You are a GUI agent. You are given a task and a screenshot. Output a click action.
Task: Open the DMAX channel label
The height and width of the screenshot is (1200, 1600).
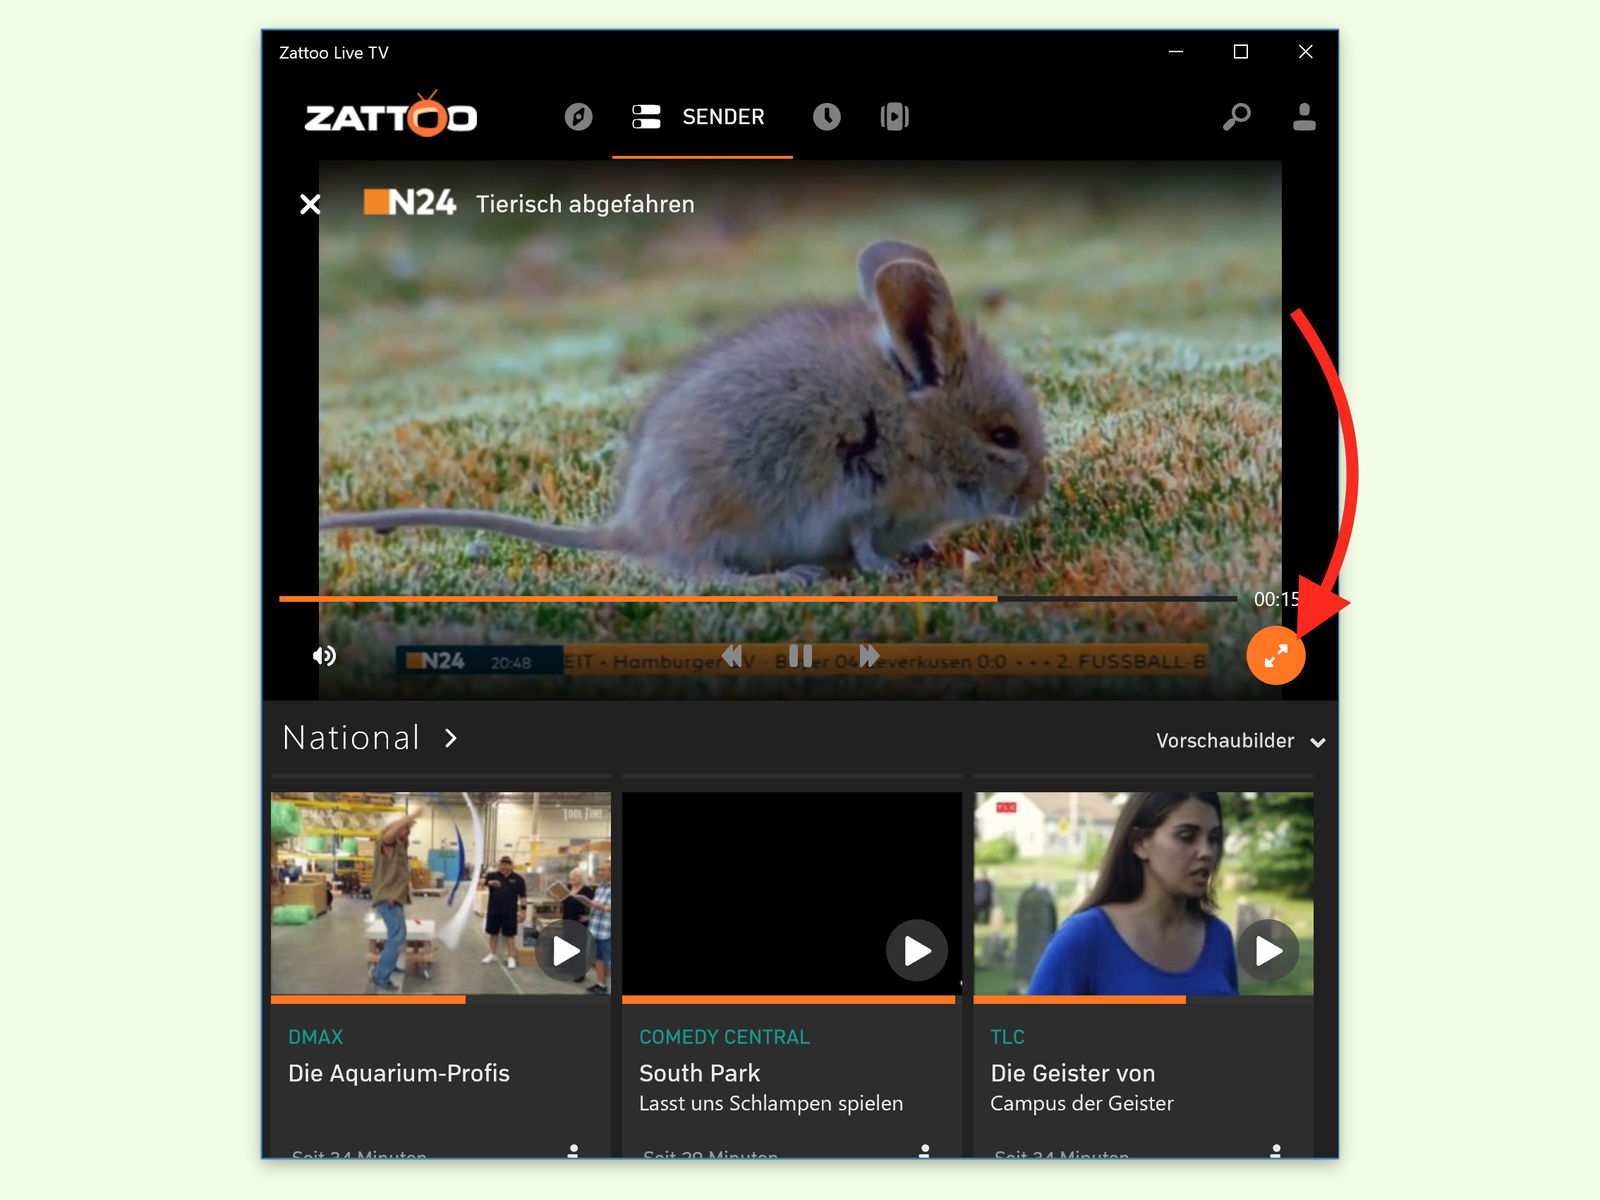[x=316, y=1037]
